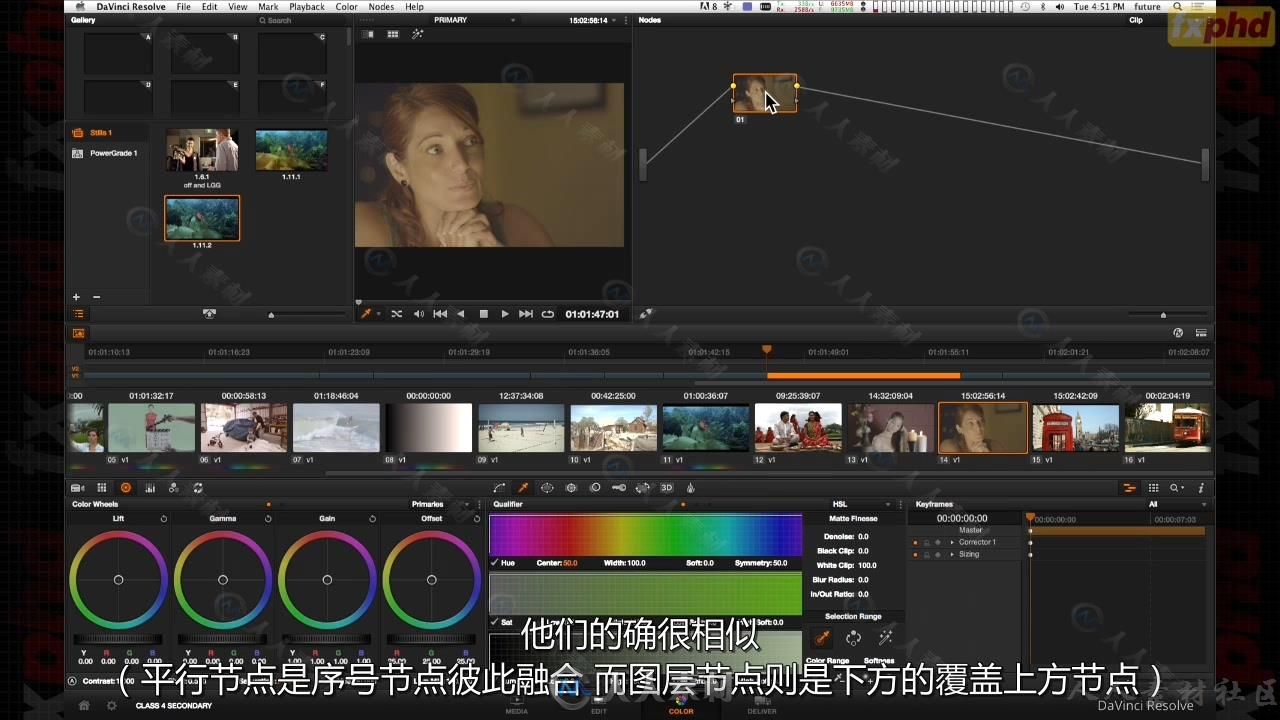This screenshot has height=720, width=1280.
Task: Add a new gallery album with plus
Action: click(x=76, y=297)
